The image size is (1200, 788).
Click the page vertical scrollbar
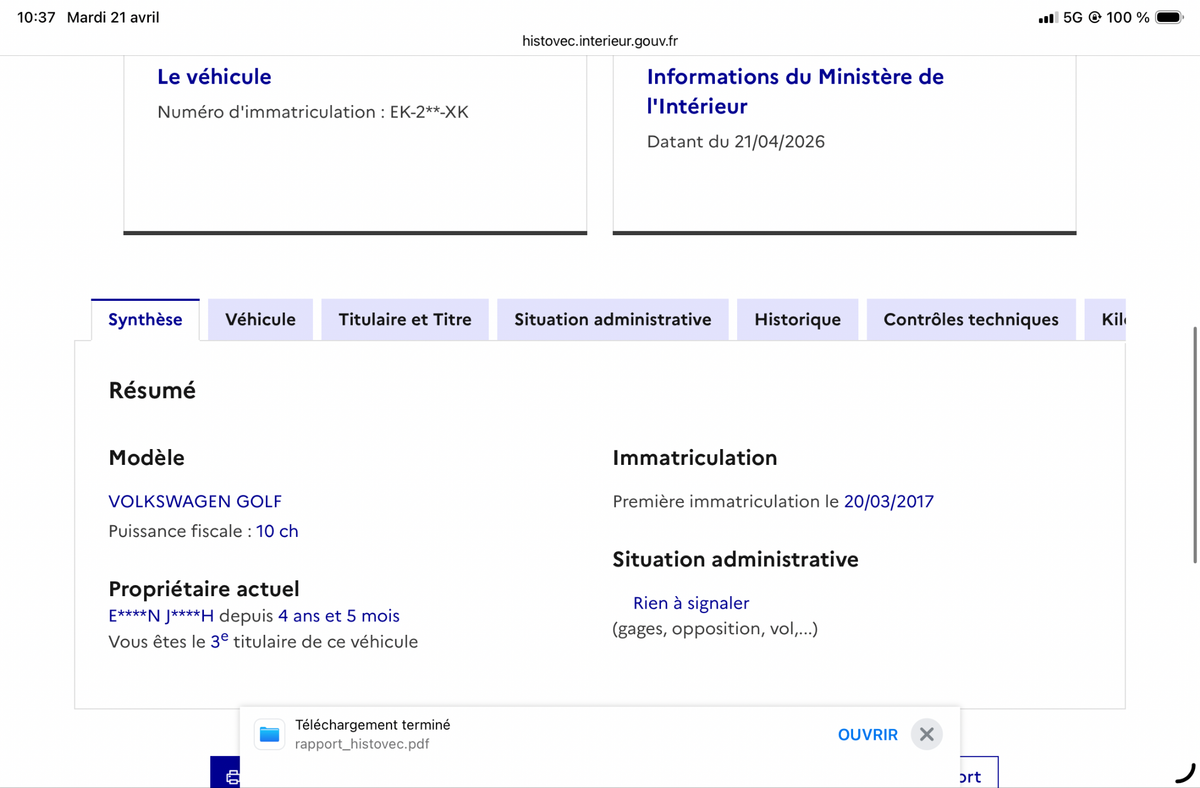click(x=1195, y=445)
